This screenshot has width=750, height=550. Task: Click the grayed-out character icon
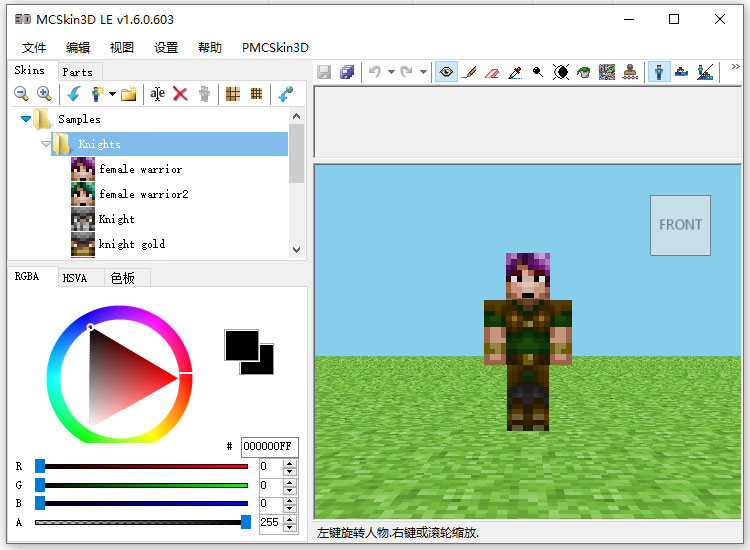point(204,94)
